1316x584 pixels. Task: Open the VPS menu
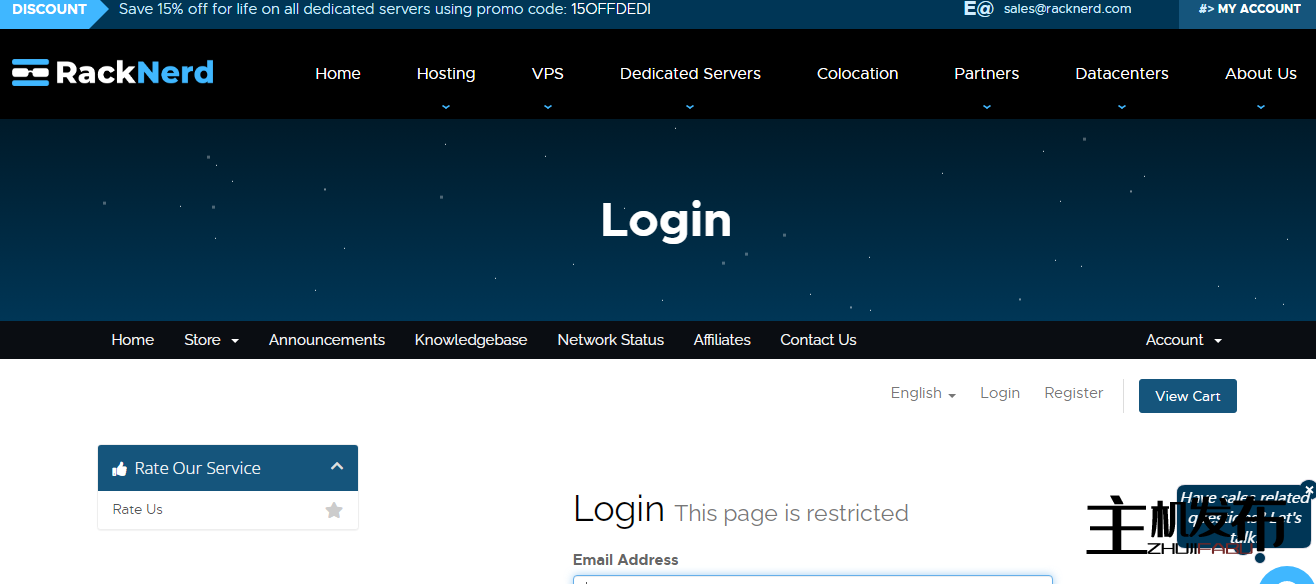547,74
